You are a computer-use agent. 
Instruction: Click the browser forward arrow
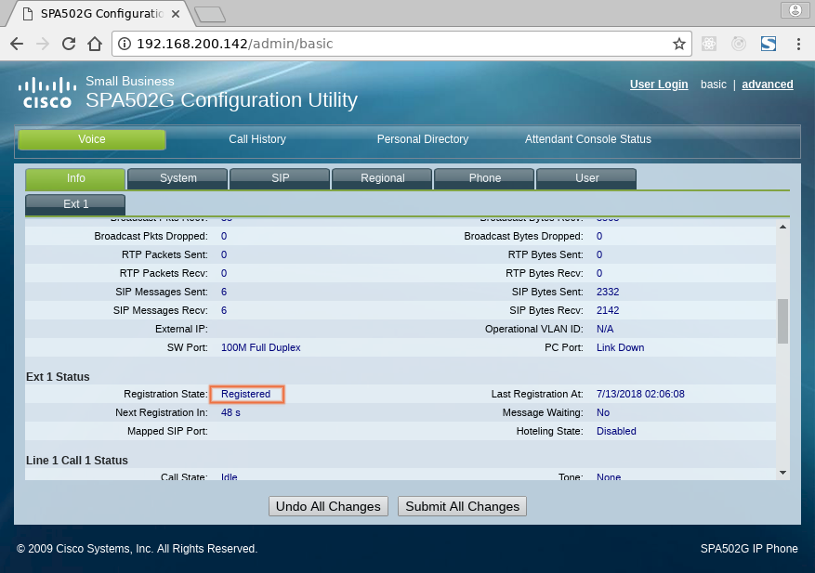pyautogui.click(x=43, y=44)
